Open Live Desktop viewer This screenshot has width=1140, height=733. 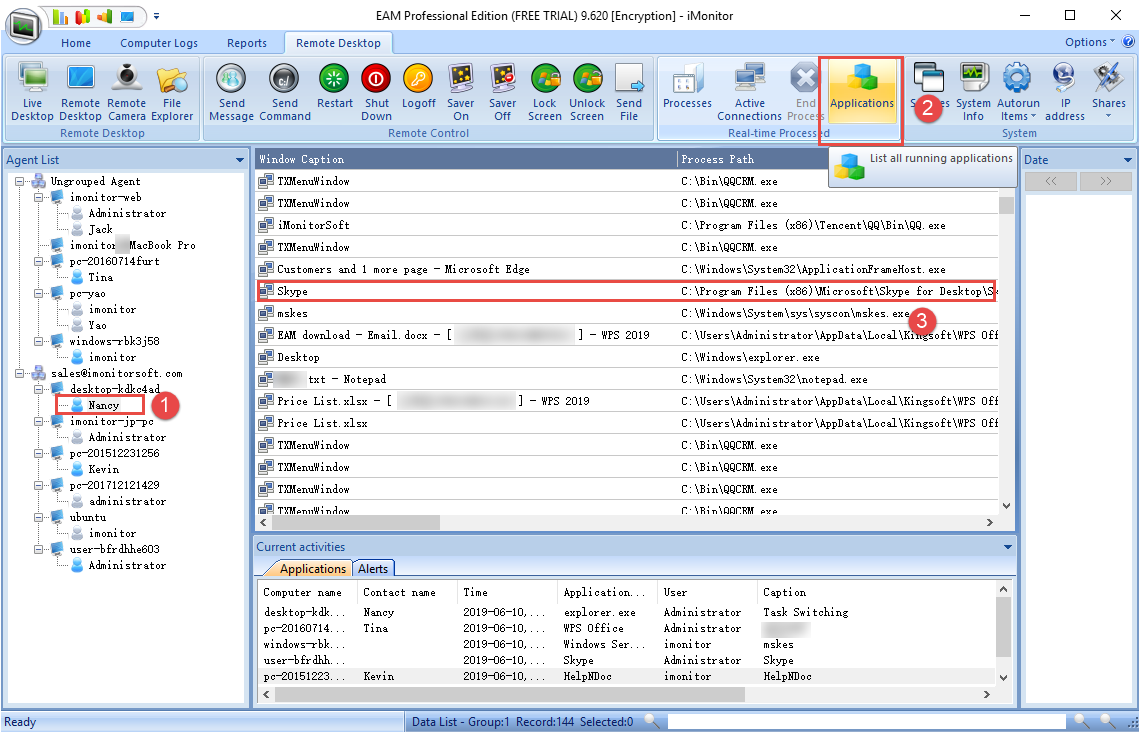pos(32,90)
